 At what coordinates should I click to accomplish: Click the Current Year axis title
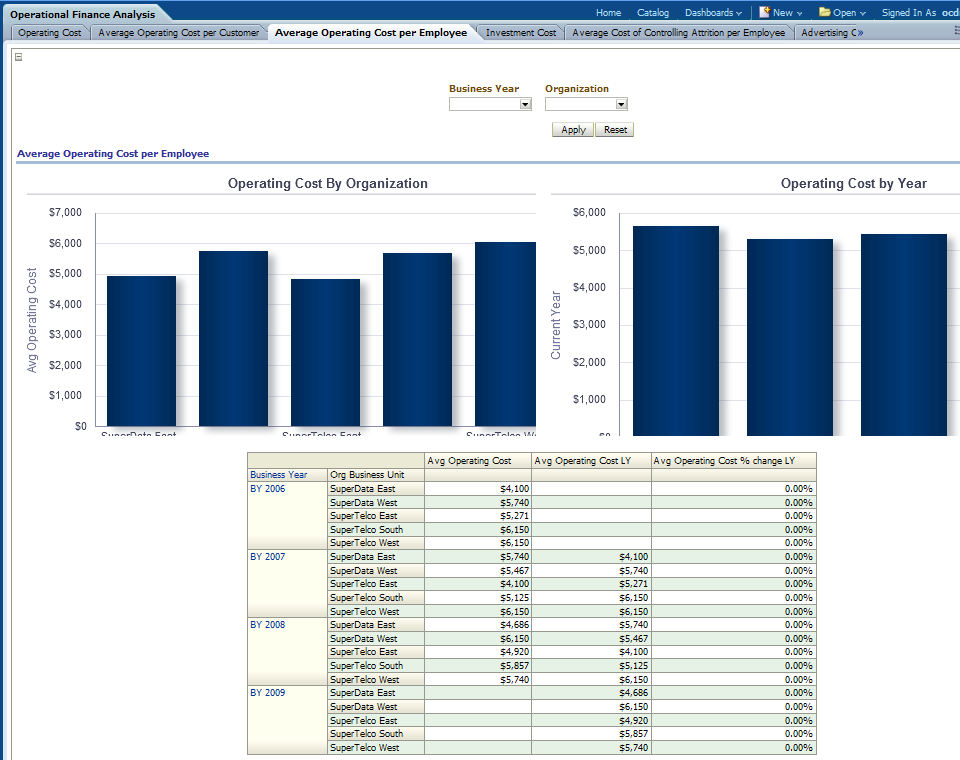pyautogui.click(x=556, y=325)
